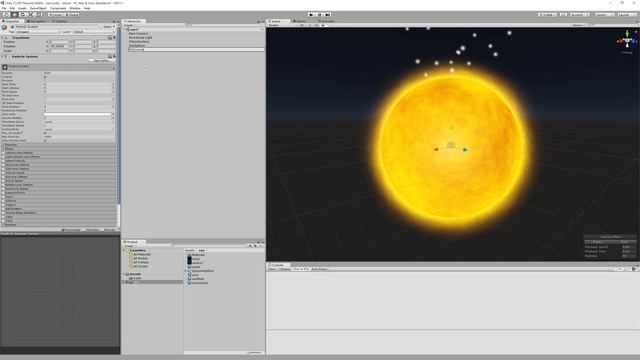
Task: Toggle Local/Global handle rotation button
Action: [71, 15]
